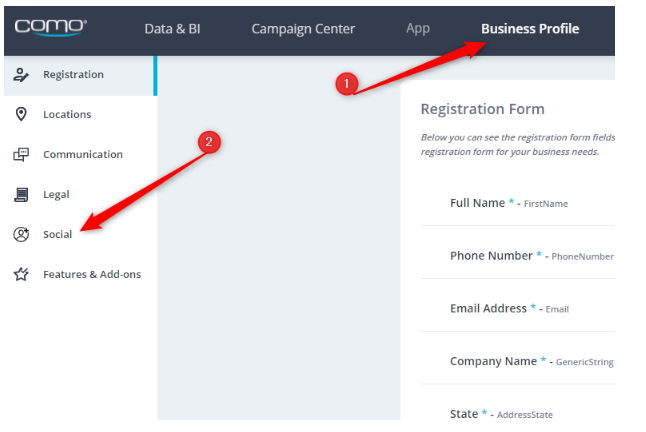
Task: Select the Business Profile tab
Action: coord(530,28)
